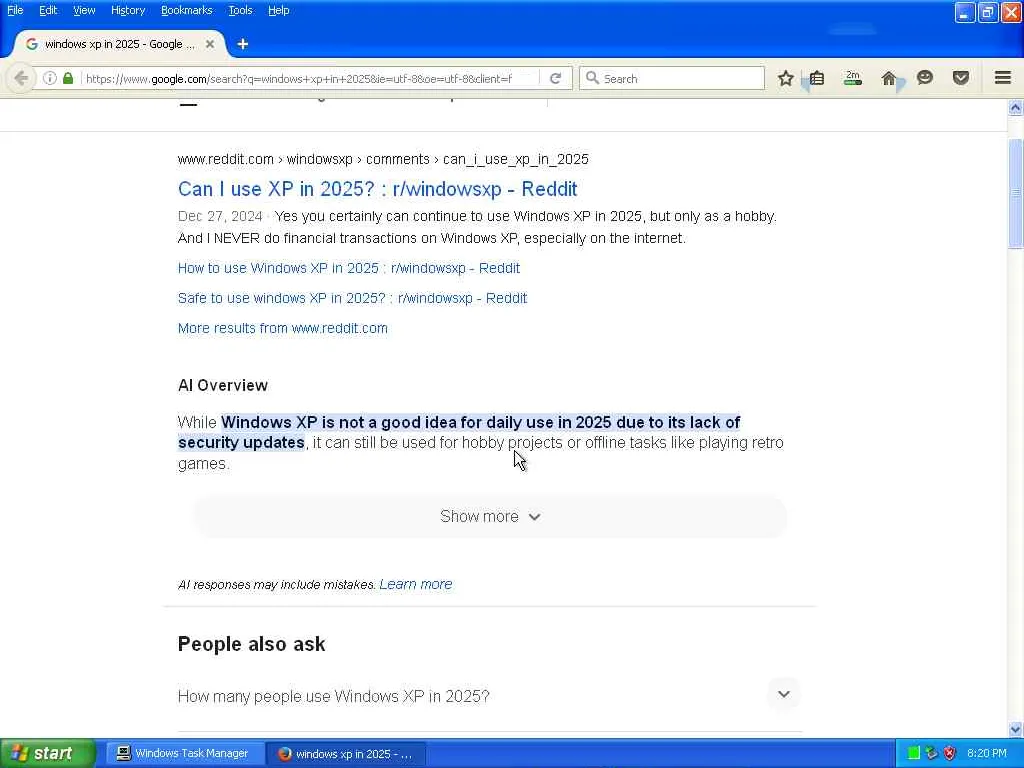Click the green tray icon in system tray
1024x768 pixels.
pos(914,753)
